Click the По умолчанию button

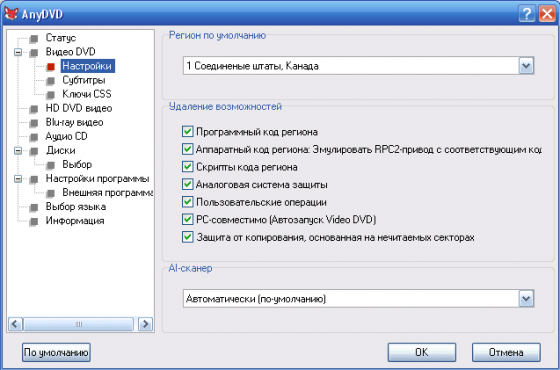56,352
